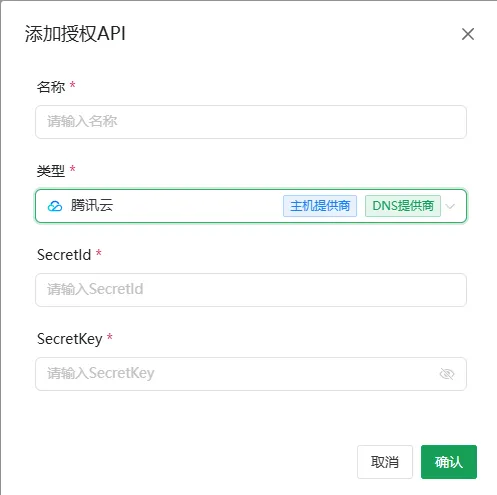Focus the 请输入SecretKey input field
Viewport: 497px width, 495px height.
pos(251,374)
